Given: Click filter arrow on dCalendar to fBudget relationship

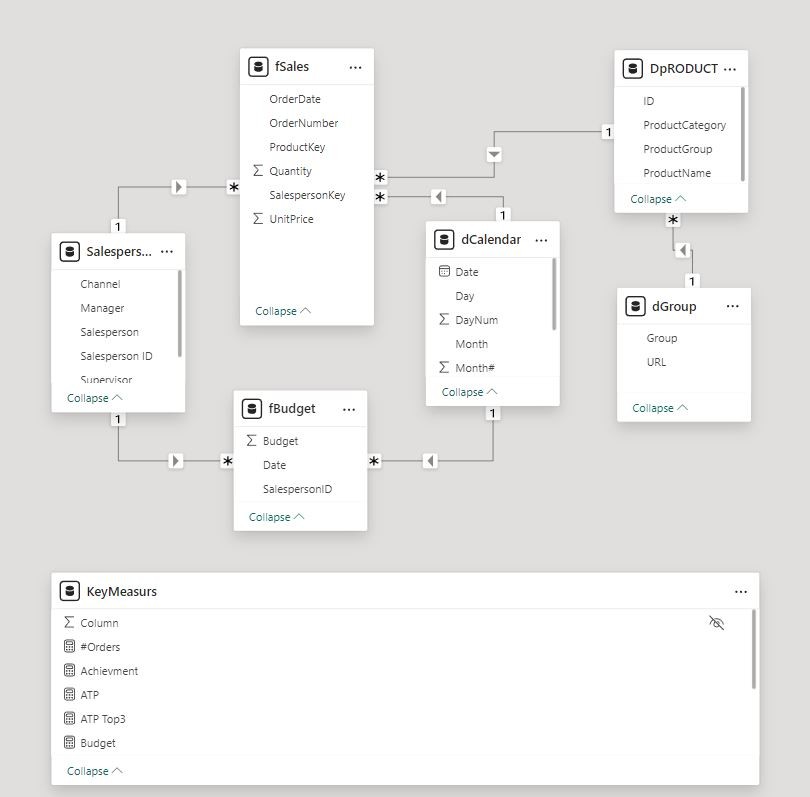Looking at the screenshot, I should 430,460.
